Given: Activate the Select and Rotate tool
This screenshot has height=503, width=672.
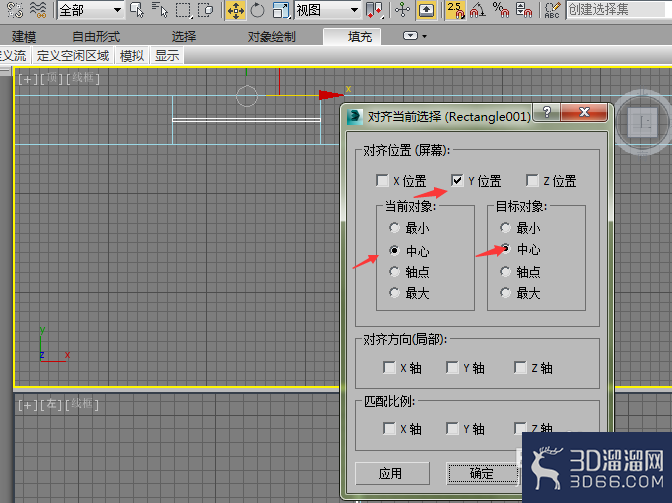Looking at the screenshot, I should 257,10.
